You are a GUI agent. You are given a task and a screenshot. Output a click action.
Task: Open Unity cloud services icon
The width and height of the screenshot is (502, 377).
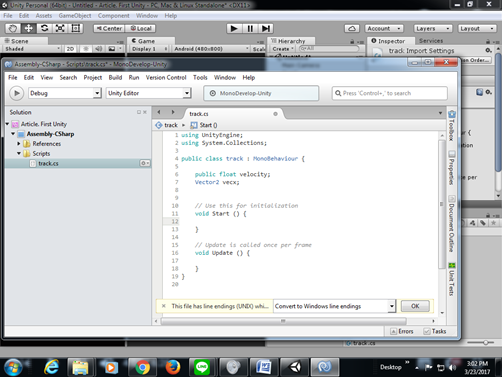coord(352,29)
